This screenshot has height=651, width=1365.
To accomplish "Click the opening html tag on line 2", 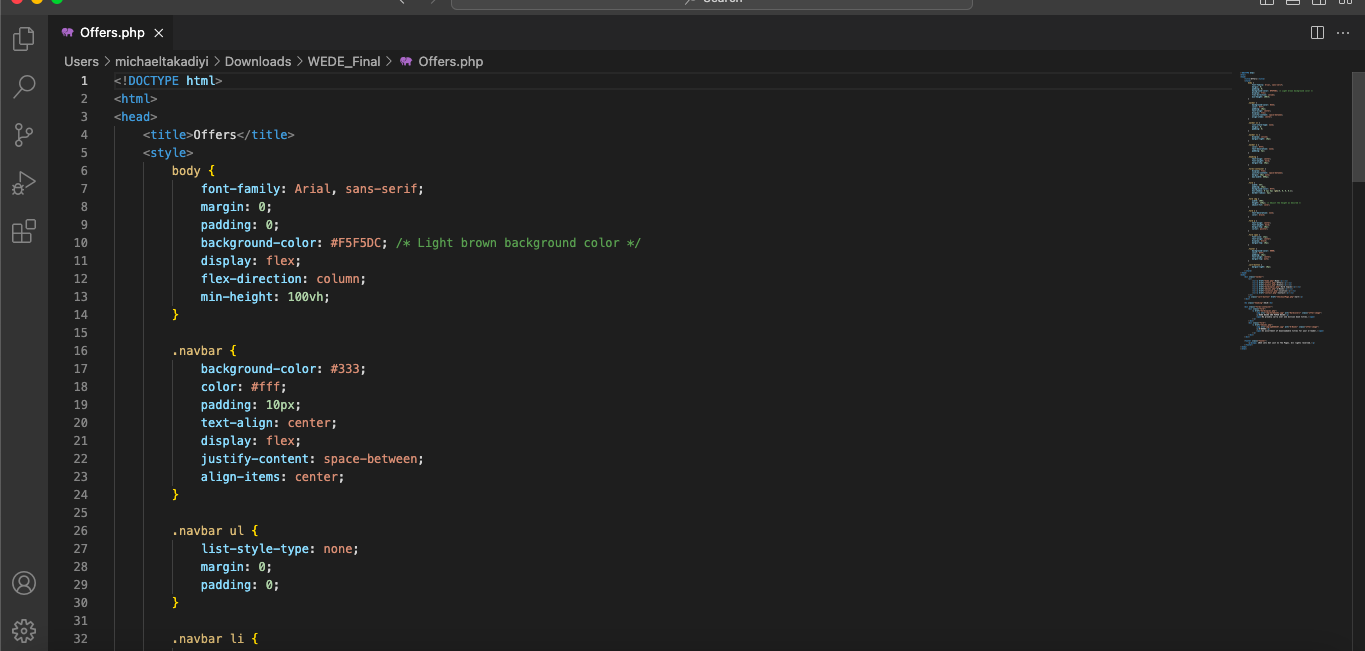I will [x=135, y=99].
